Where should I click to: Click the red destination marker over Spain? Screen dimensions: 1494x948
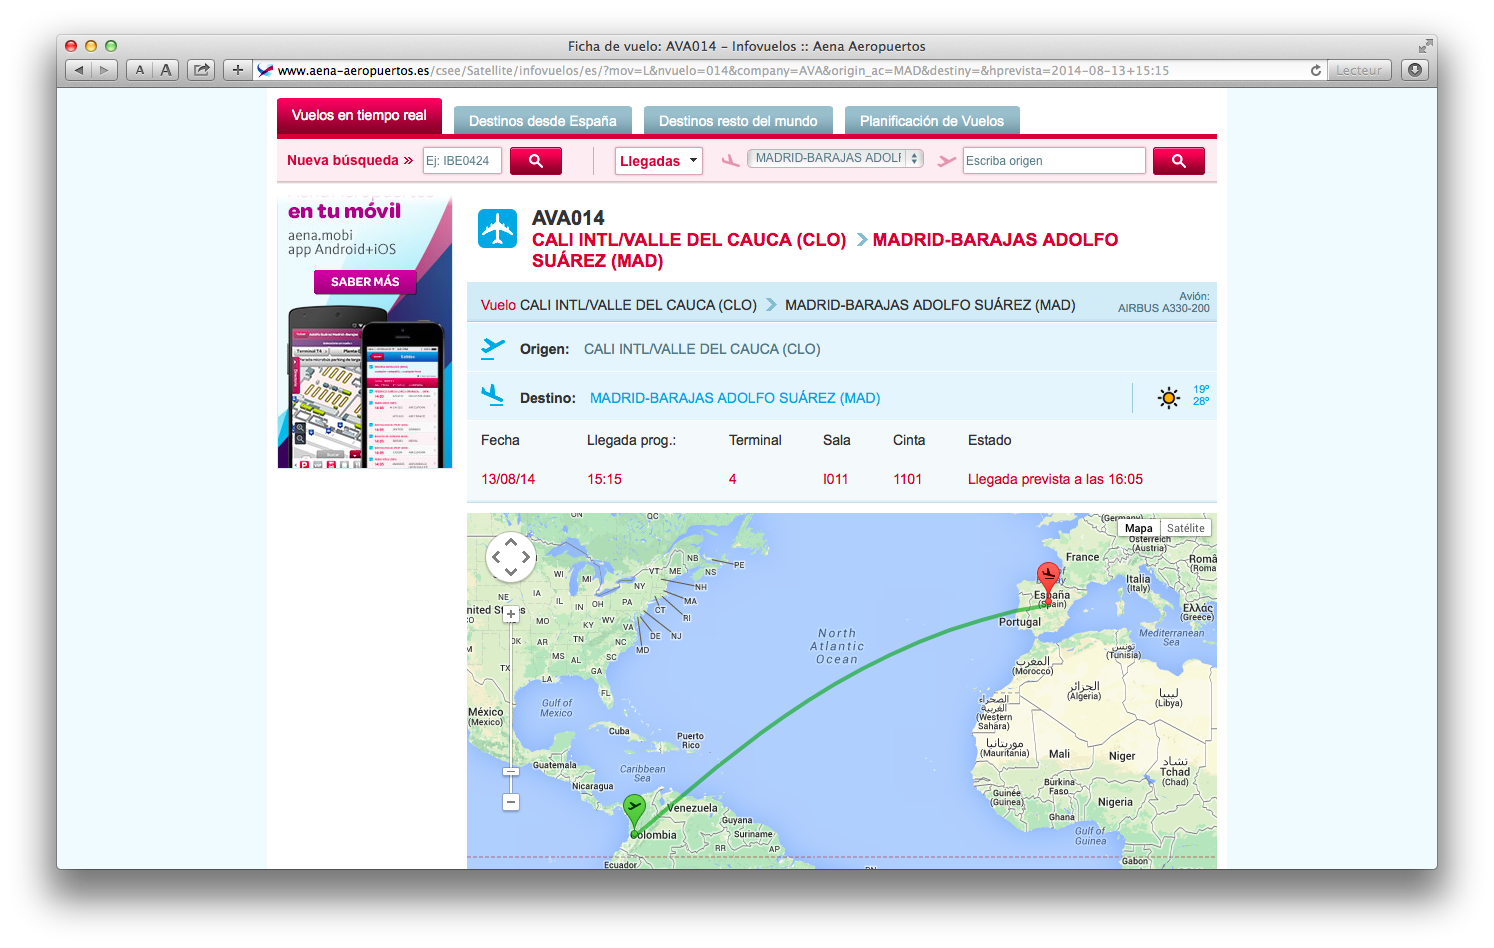coord(1048,578)
